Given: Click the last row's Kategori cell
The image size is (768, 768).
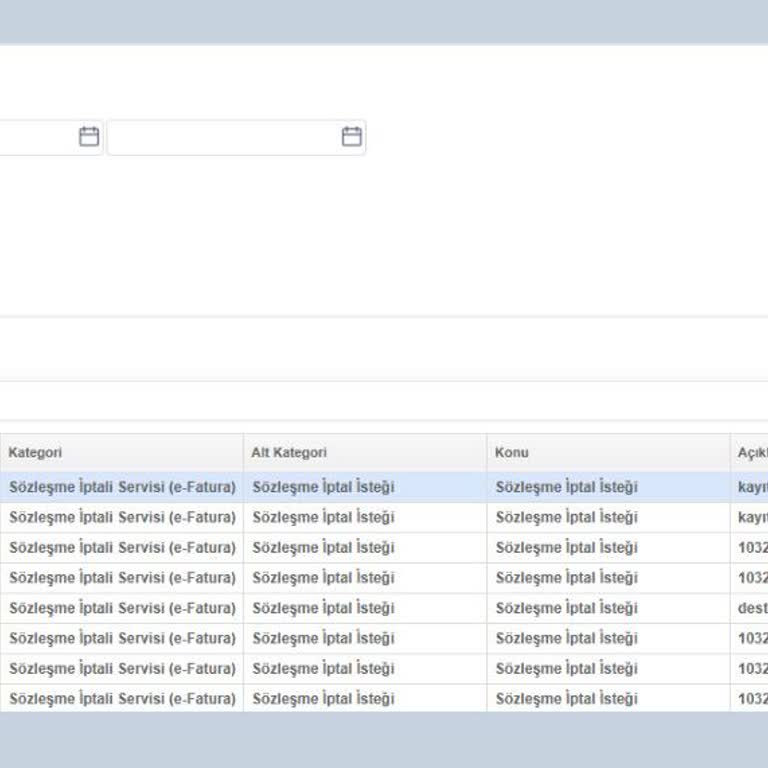Looking at the screenshot, I should coord(122,699).
